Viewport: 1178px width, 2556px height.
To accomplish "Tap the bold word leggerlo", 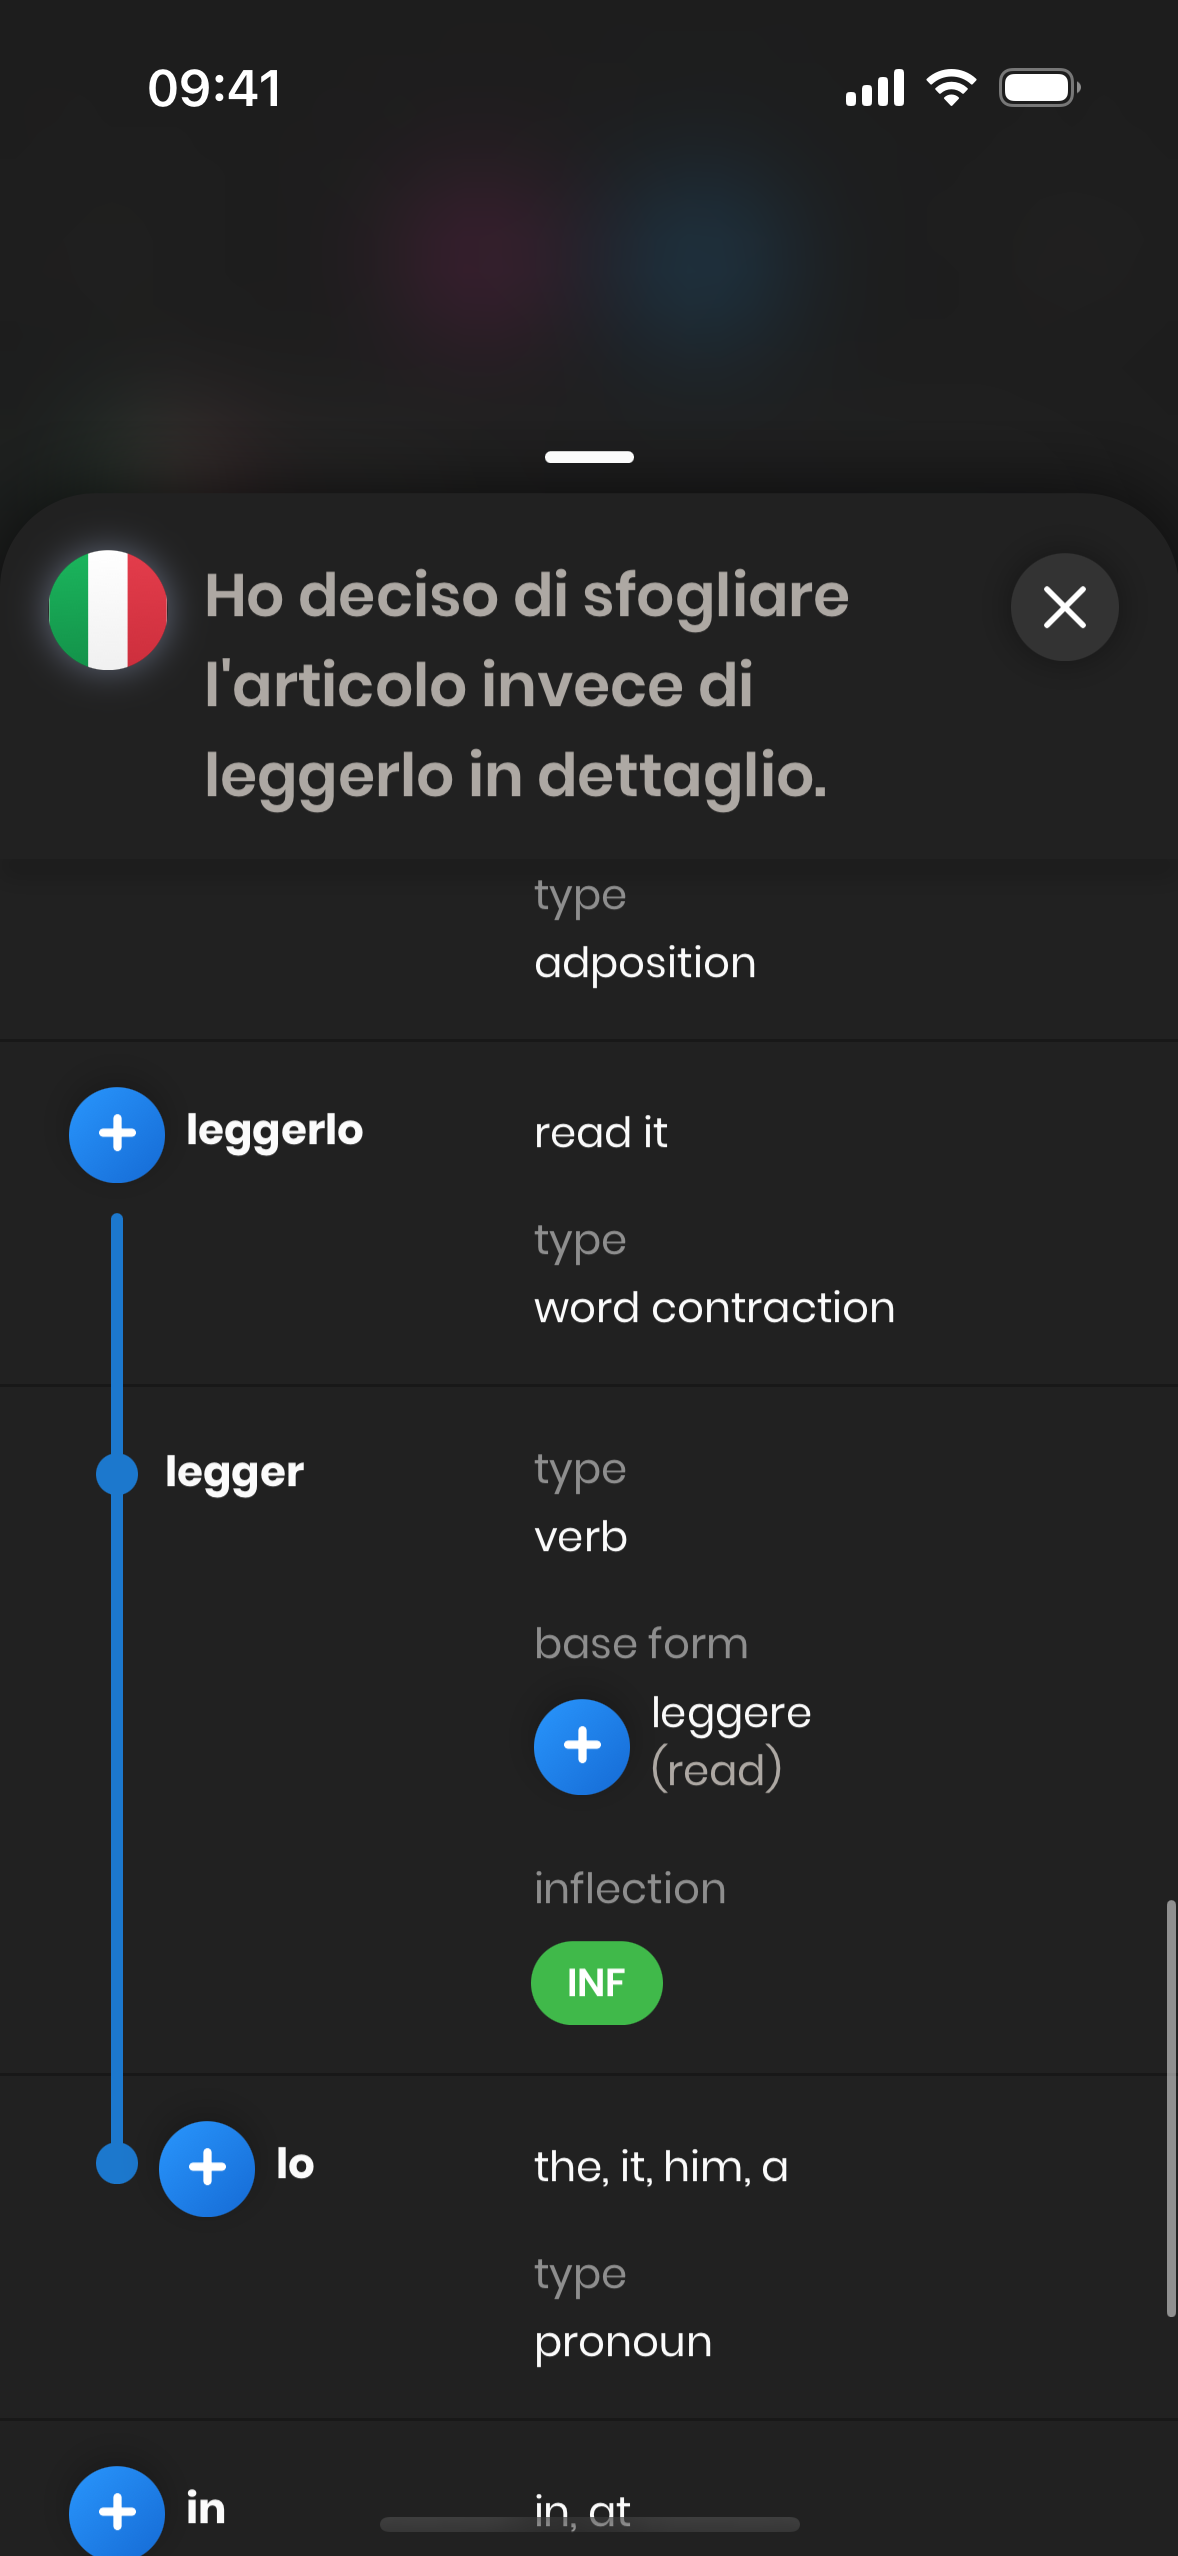I will [x=274, y=1132].
